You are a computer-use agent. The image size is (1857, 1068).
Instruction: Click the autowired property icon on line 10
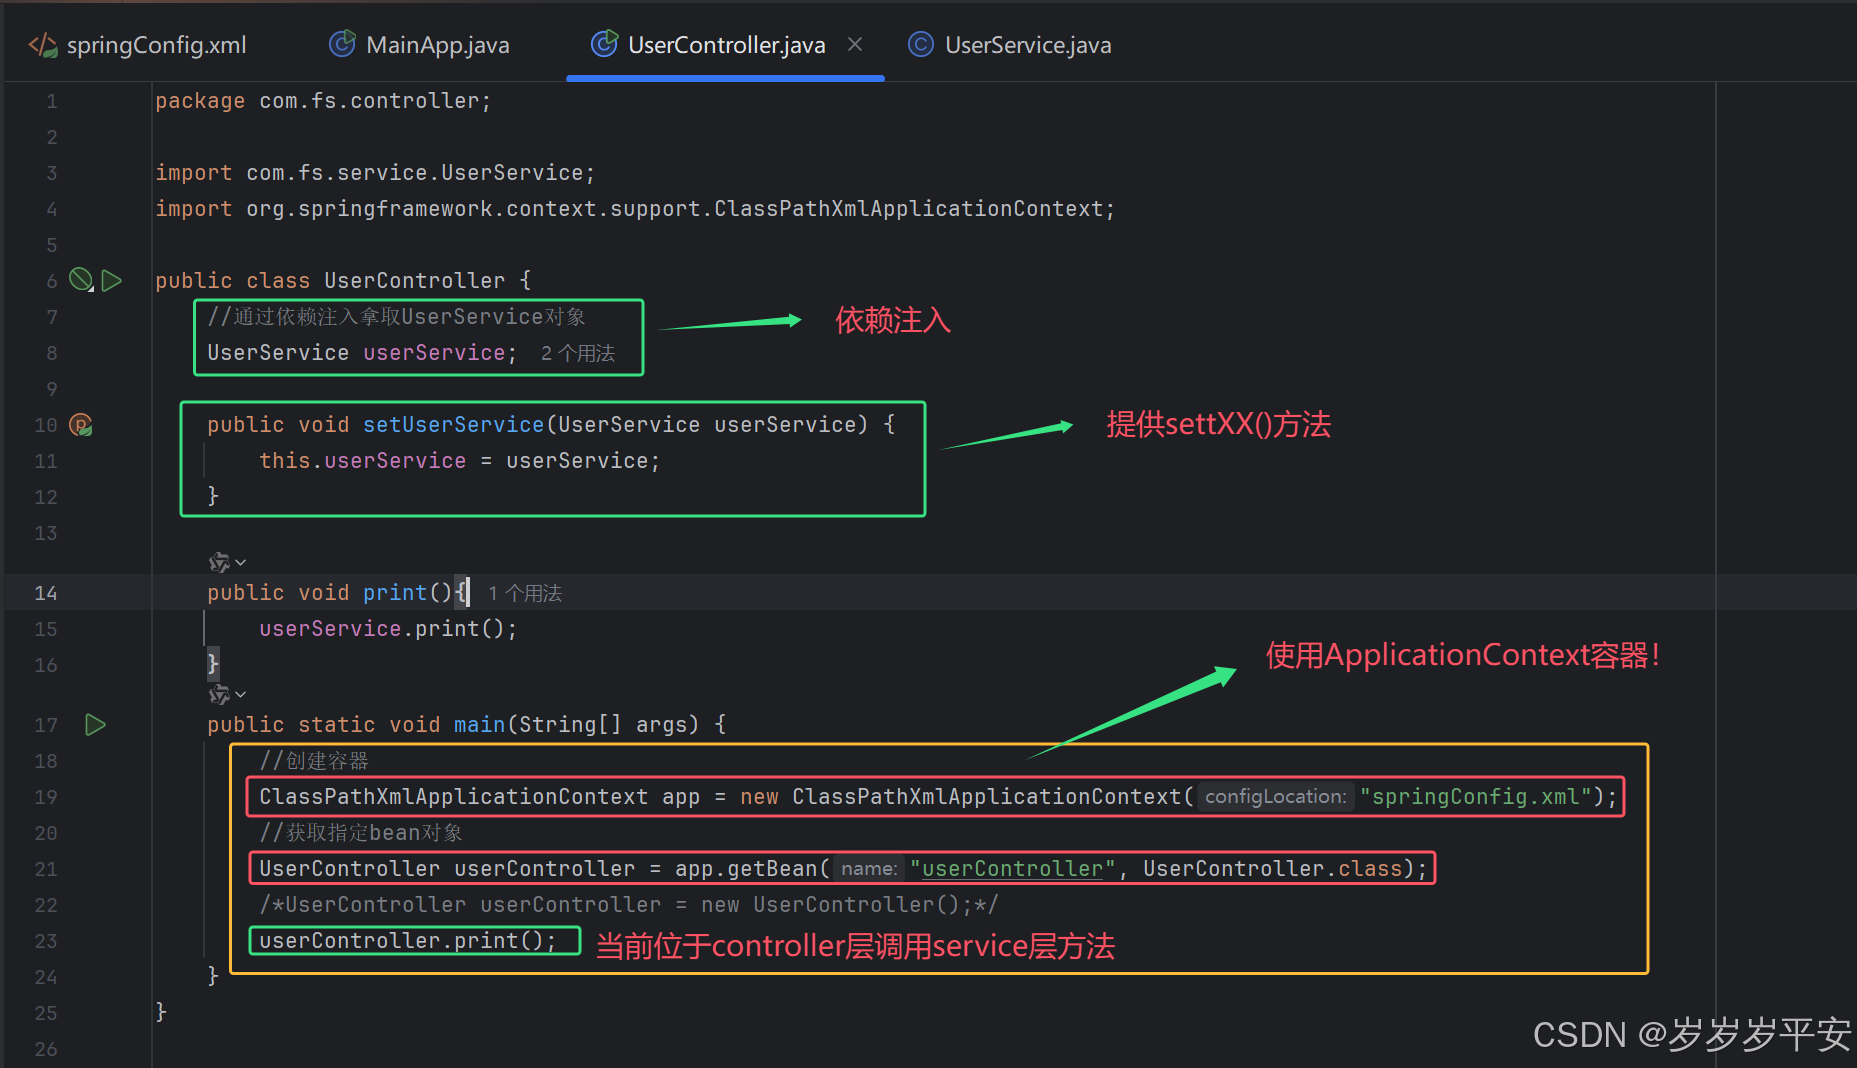(81, 424)
